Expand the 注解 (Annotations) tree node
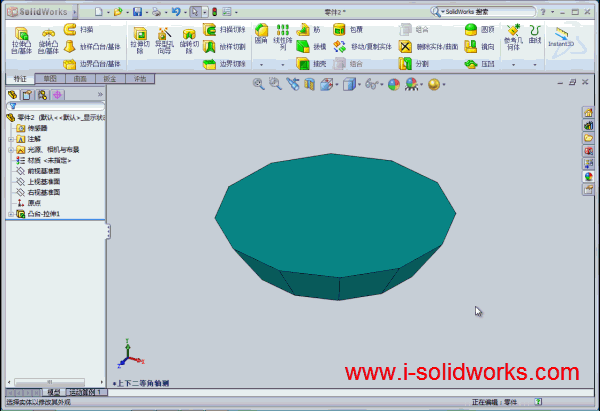 (x=11, y=139)
